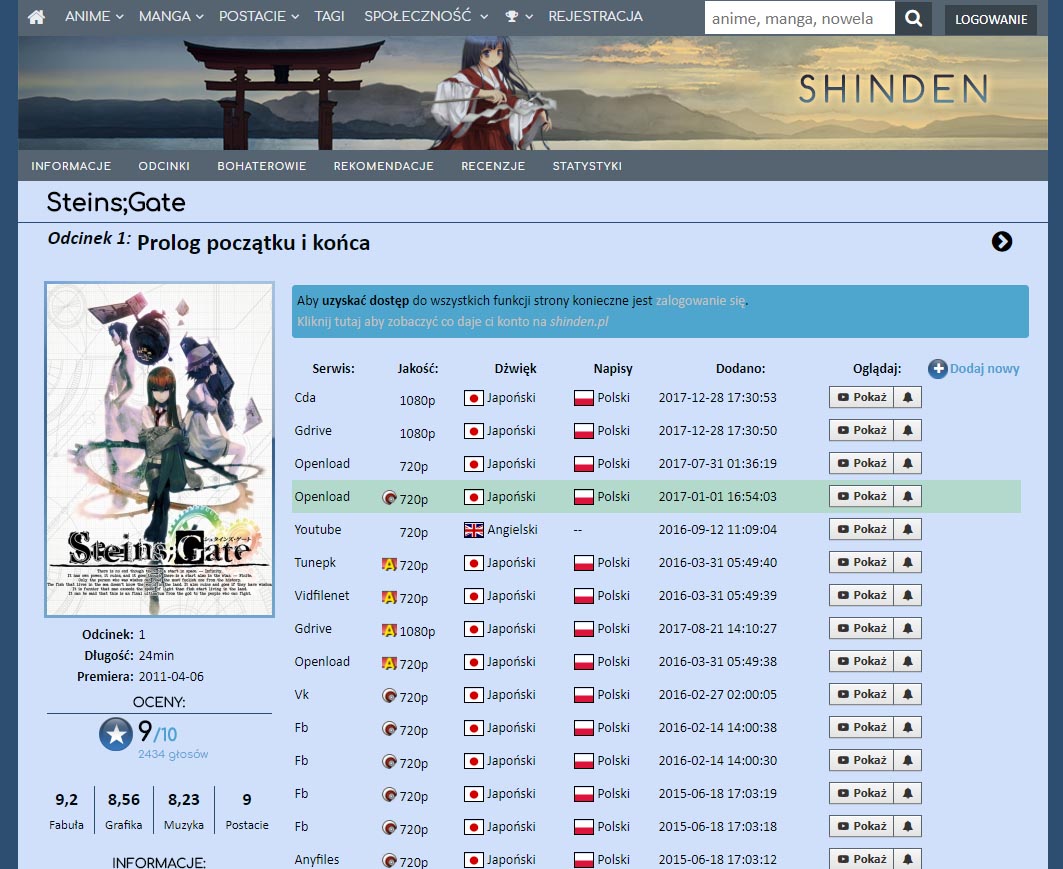Click the Steins;Gate cover image
Screen dimensions: 1063x869
[159, 449]
